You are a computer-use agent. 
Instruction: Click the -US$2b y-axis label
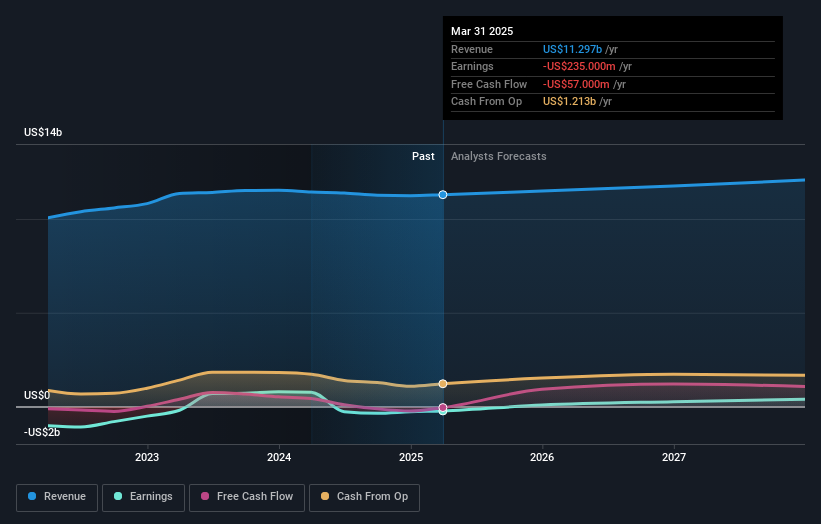[42, 432]
